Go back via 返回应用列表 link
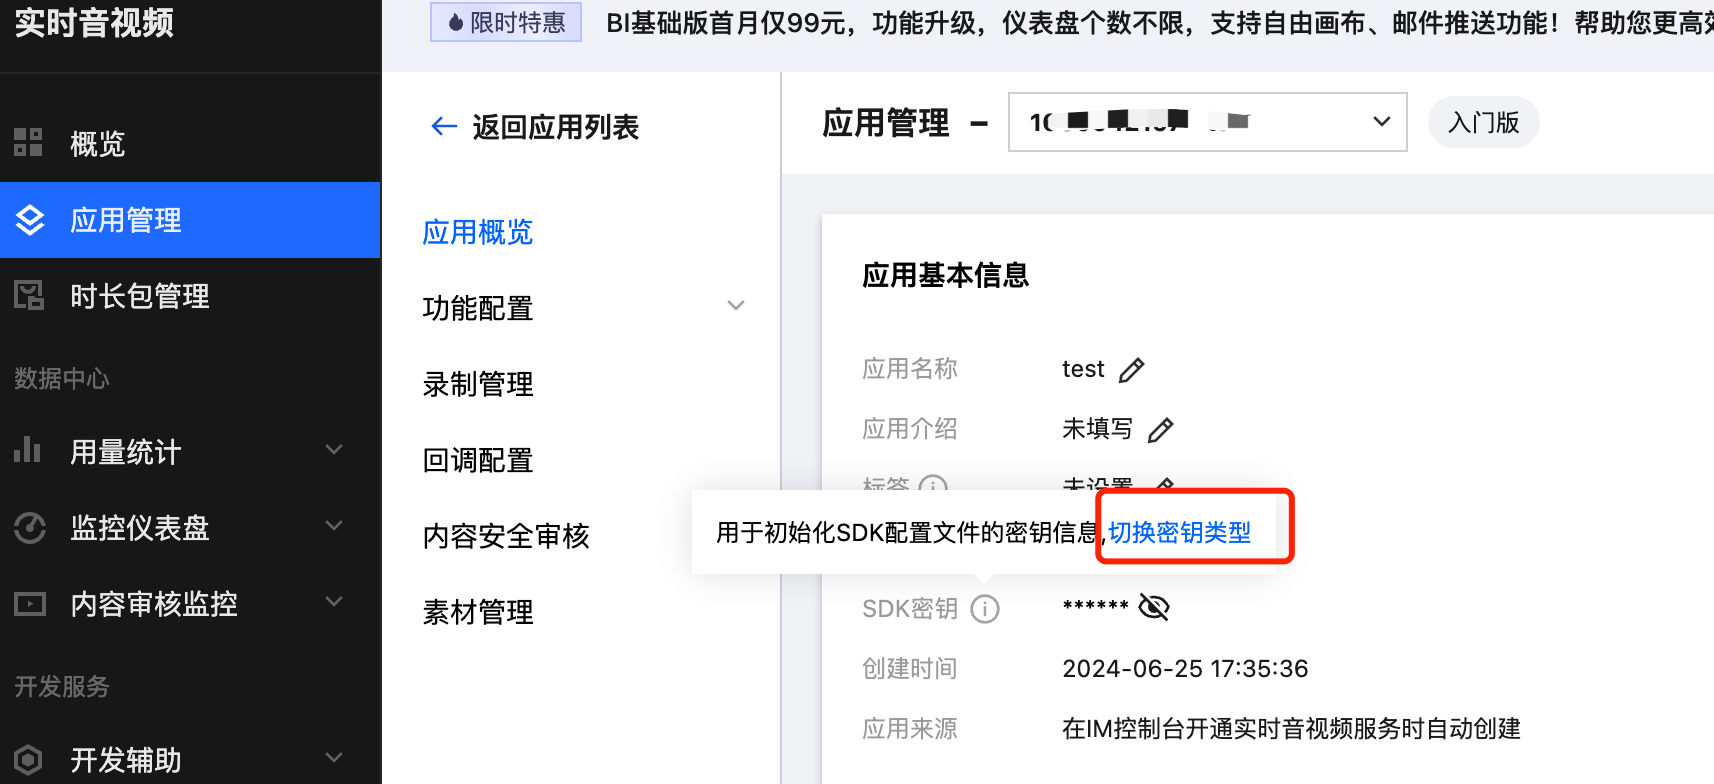Image resolution: width=1714 pixels, height=784 pixels. point(535,127)
